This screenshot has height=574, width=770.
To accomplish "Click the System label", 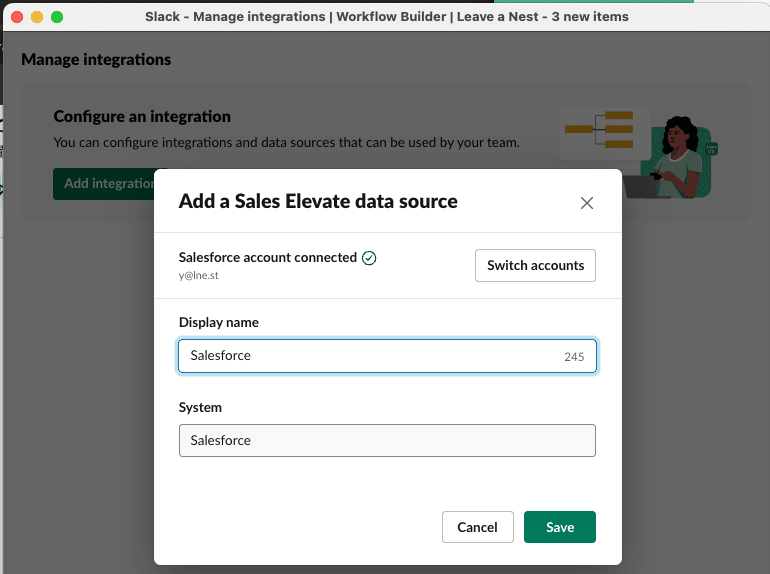I will tap(200, 408).
